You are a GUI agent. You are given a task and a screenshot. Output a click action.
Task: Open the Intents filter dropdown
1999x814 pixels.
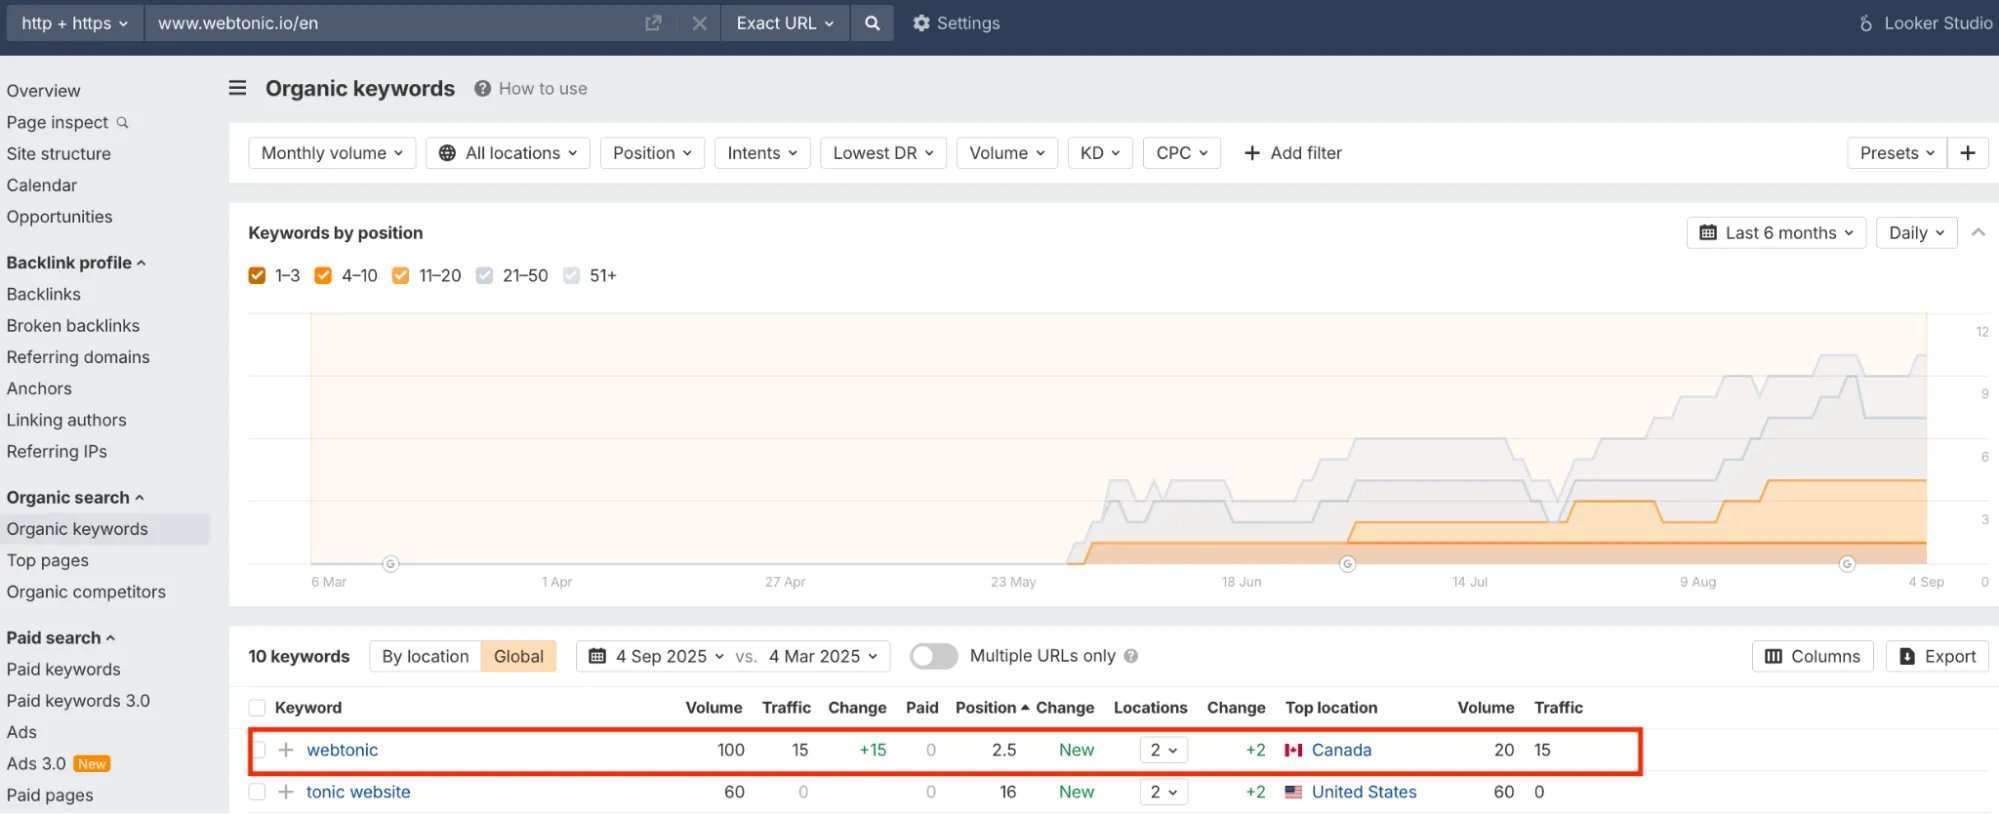762,153
